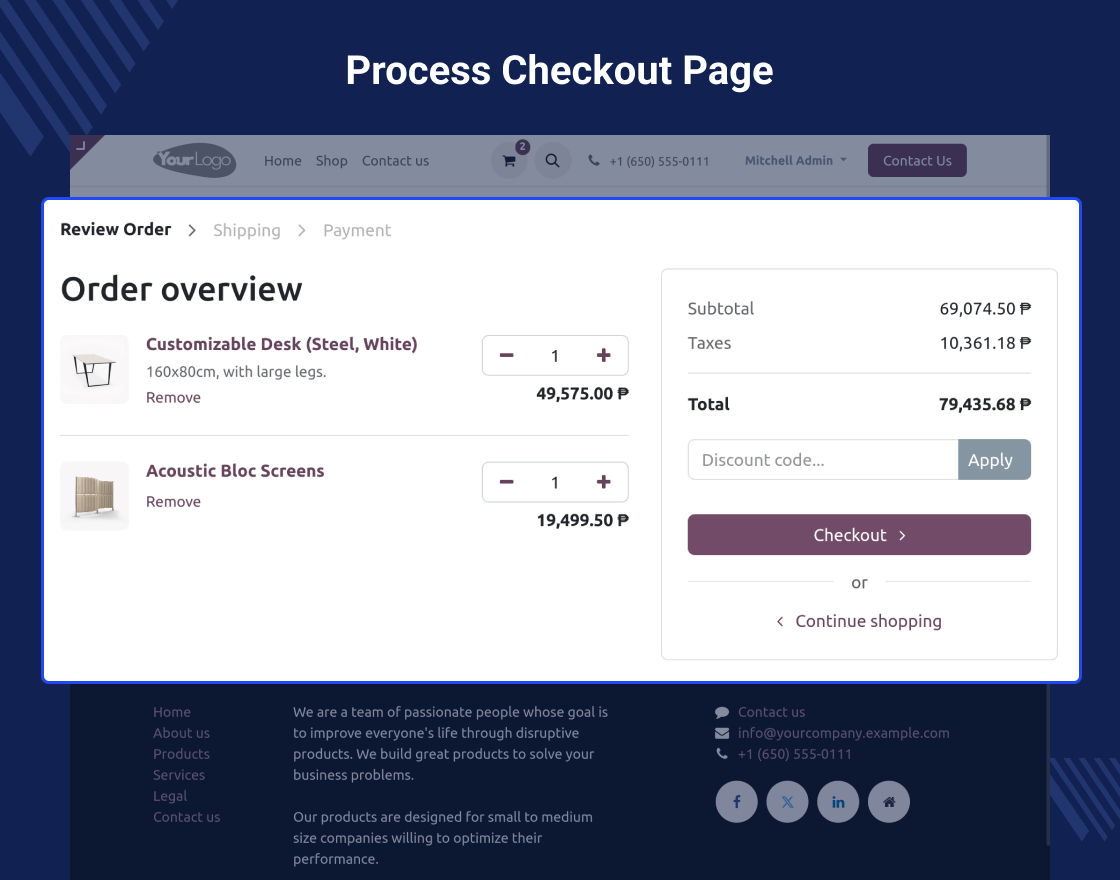
Task: Decrease quantity of Customizable Desk
Action: (506, 356)
